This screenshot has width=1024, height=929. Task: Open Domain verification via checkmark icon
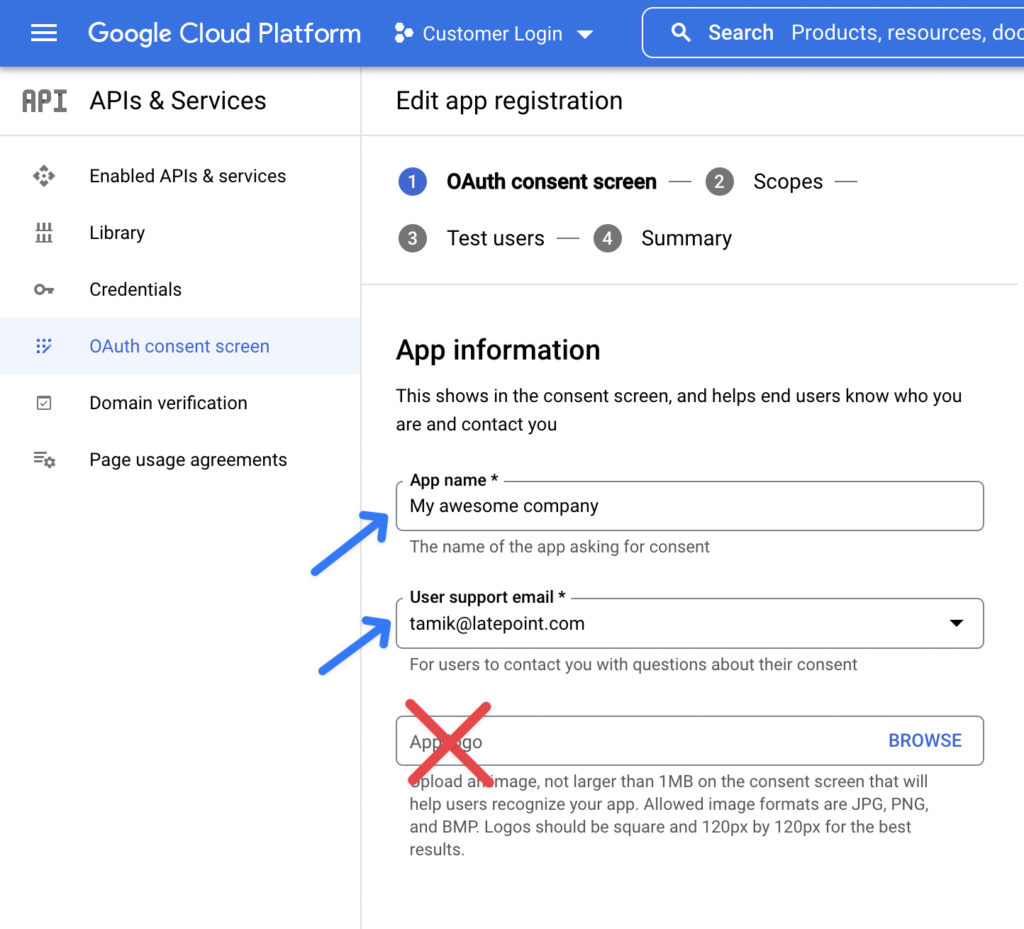[x=44, y=402]
